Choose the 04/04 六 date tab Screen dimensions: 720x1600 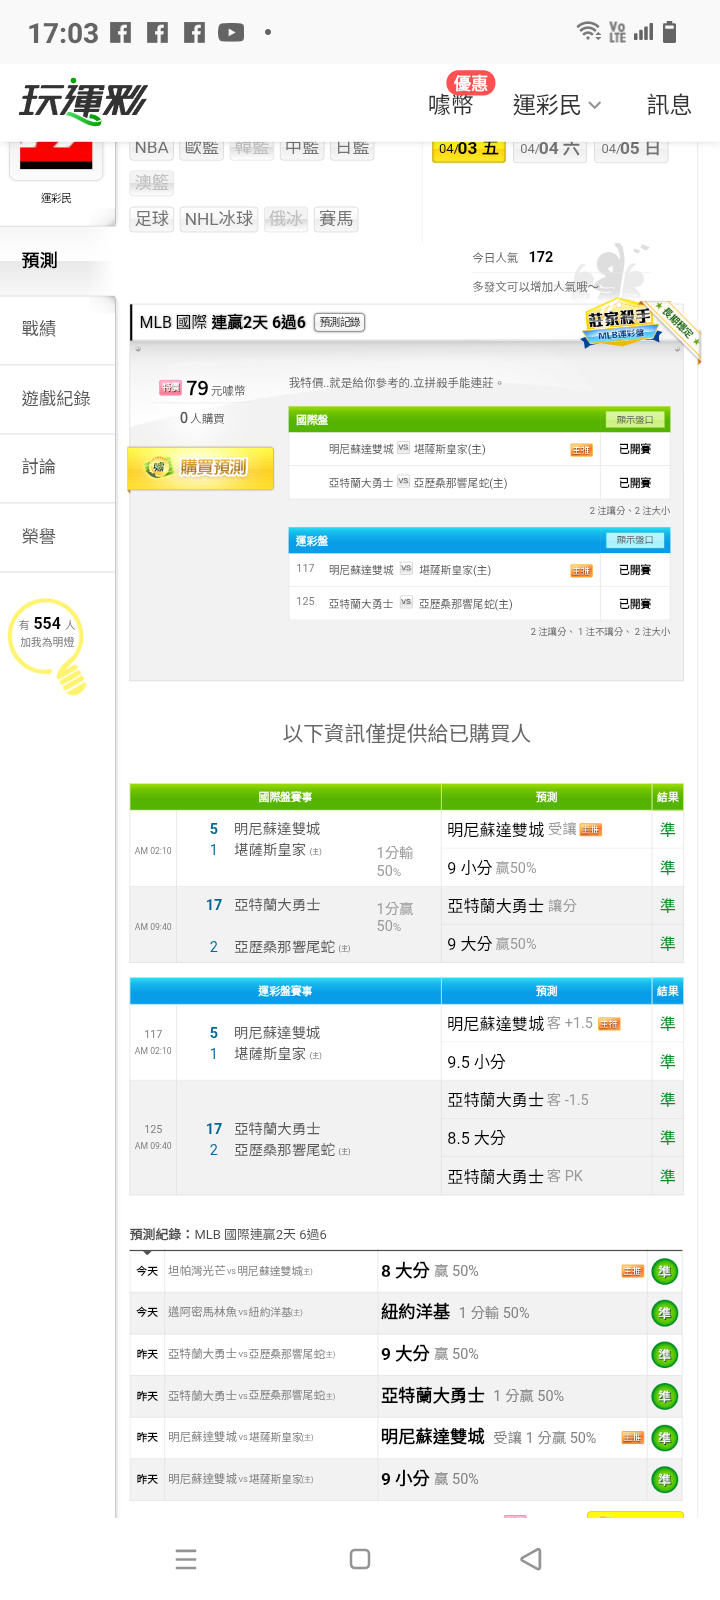[x=550, y=149]
